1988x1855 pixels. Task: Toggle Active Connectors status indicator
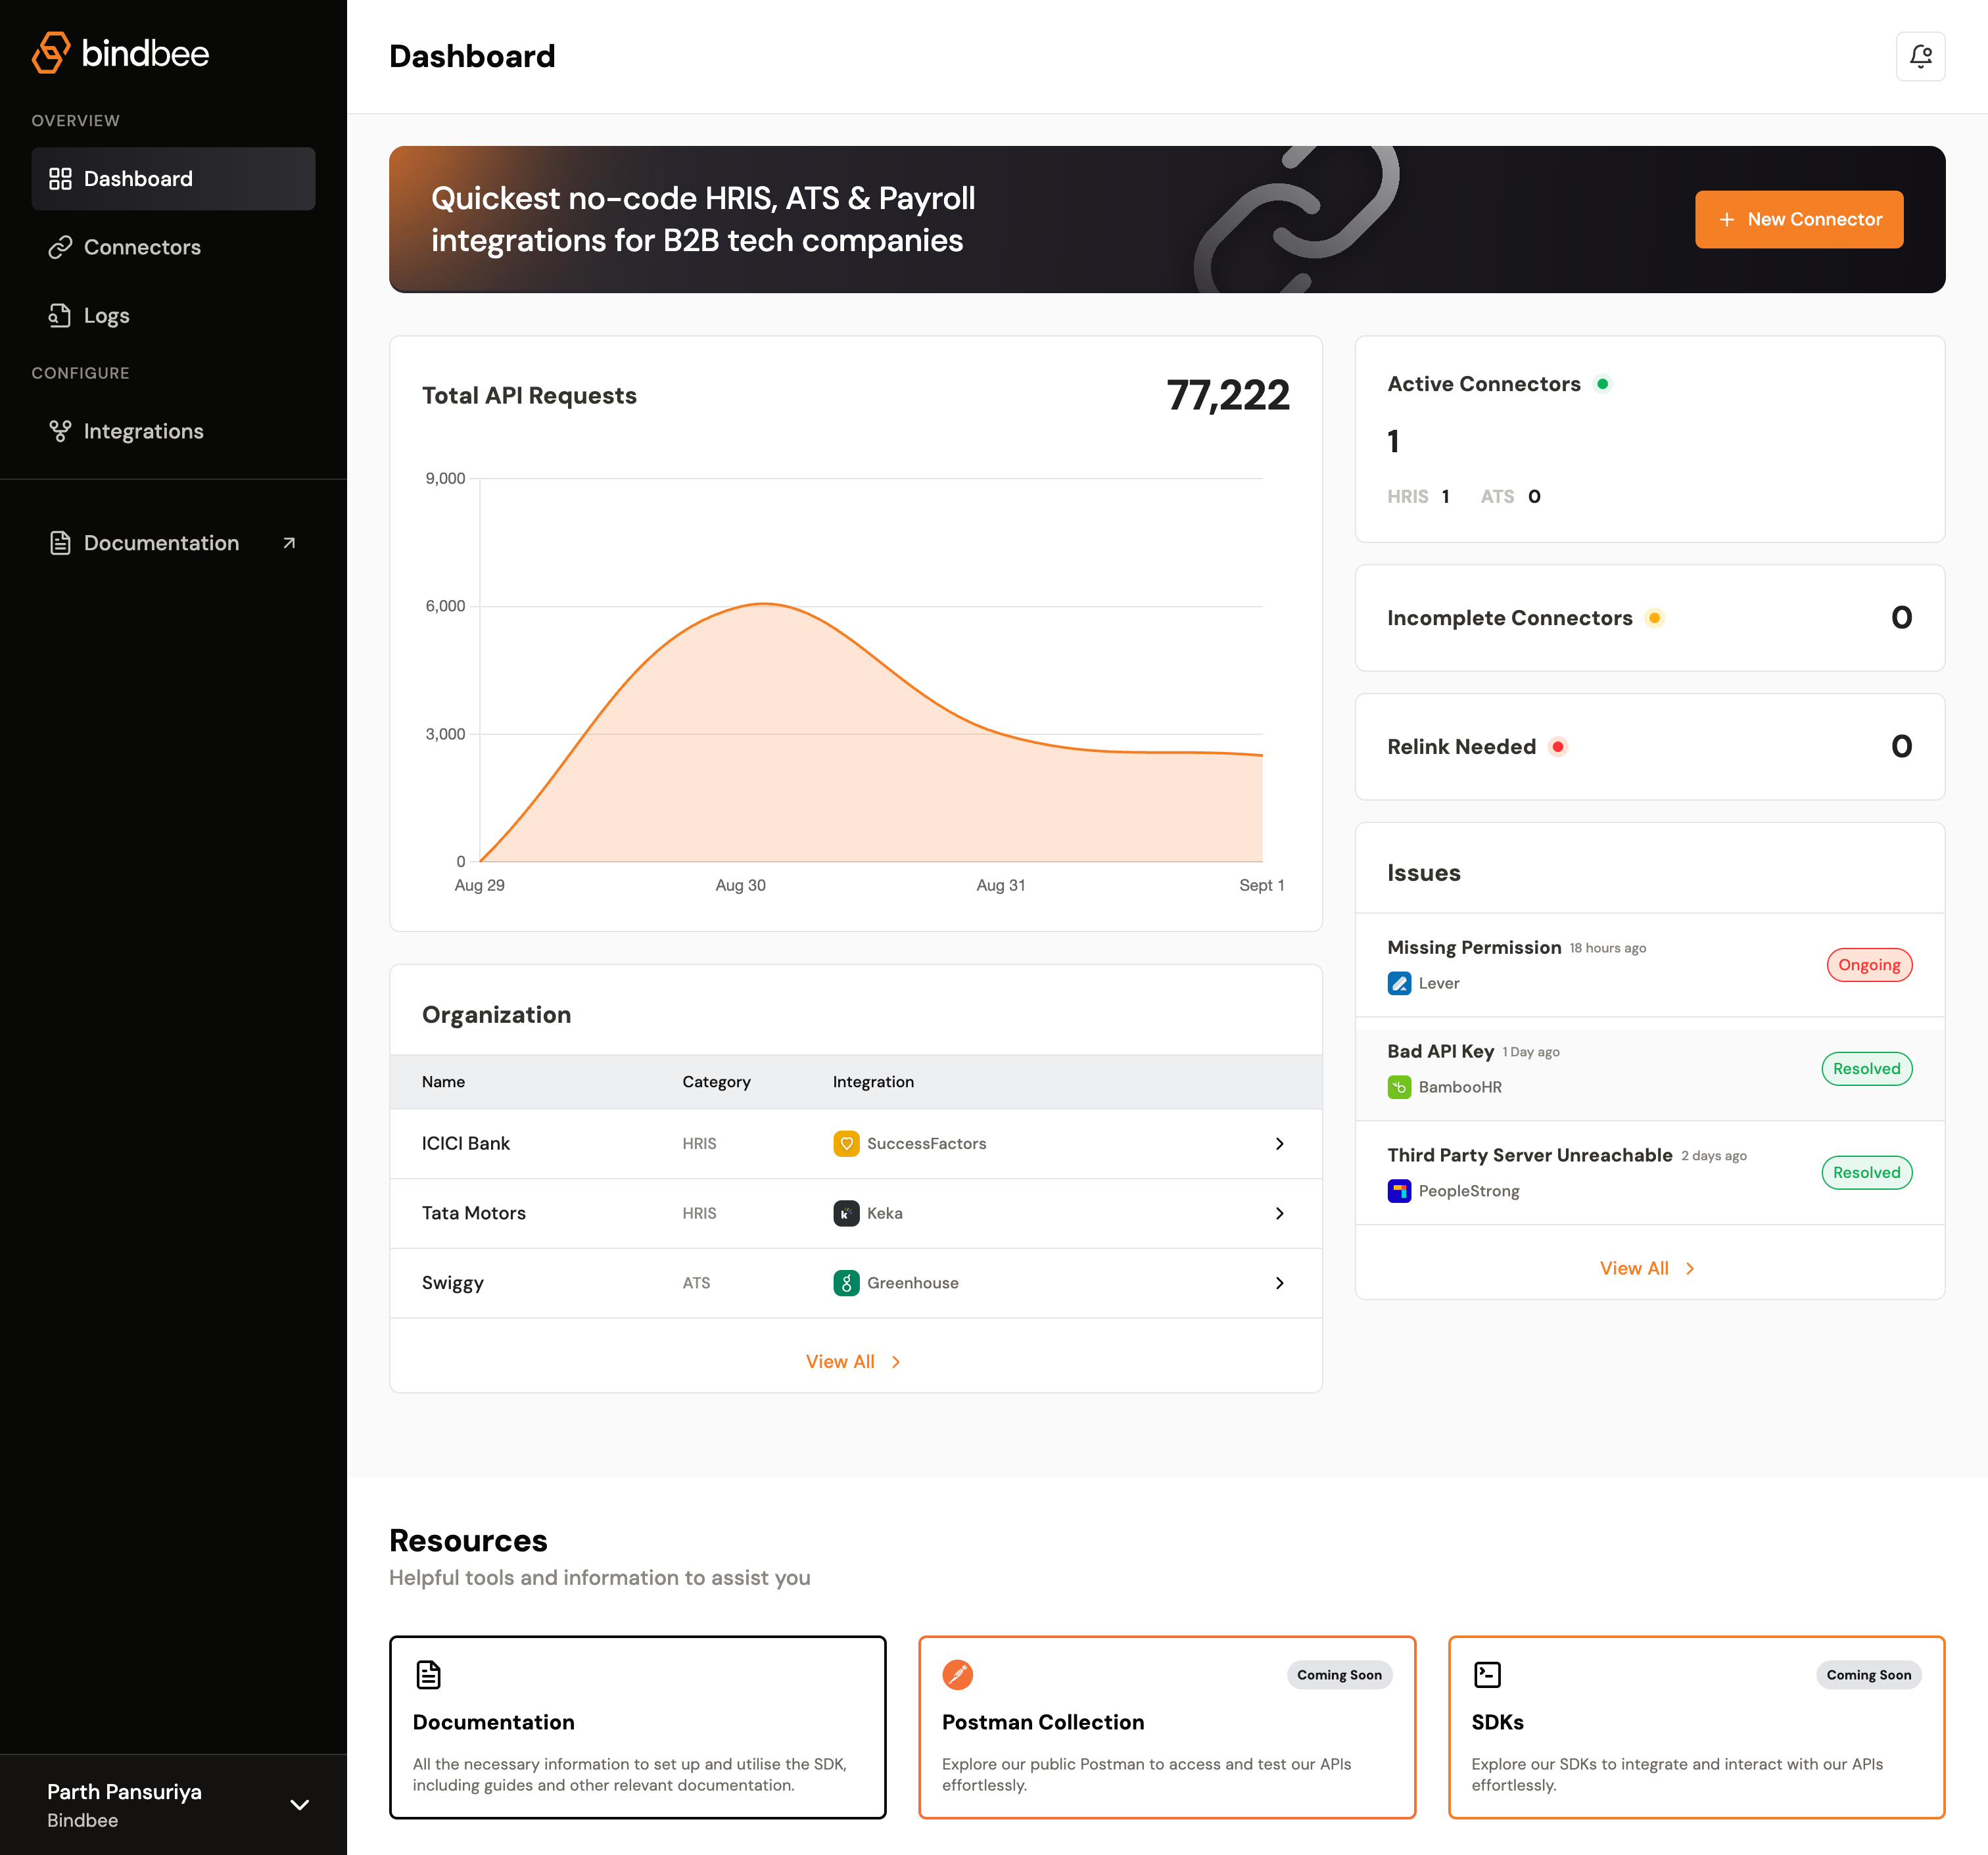[x=1601, y=383]
